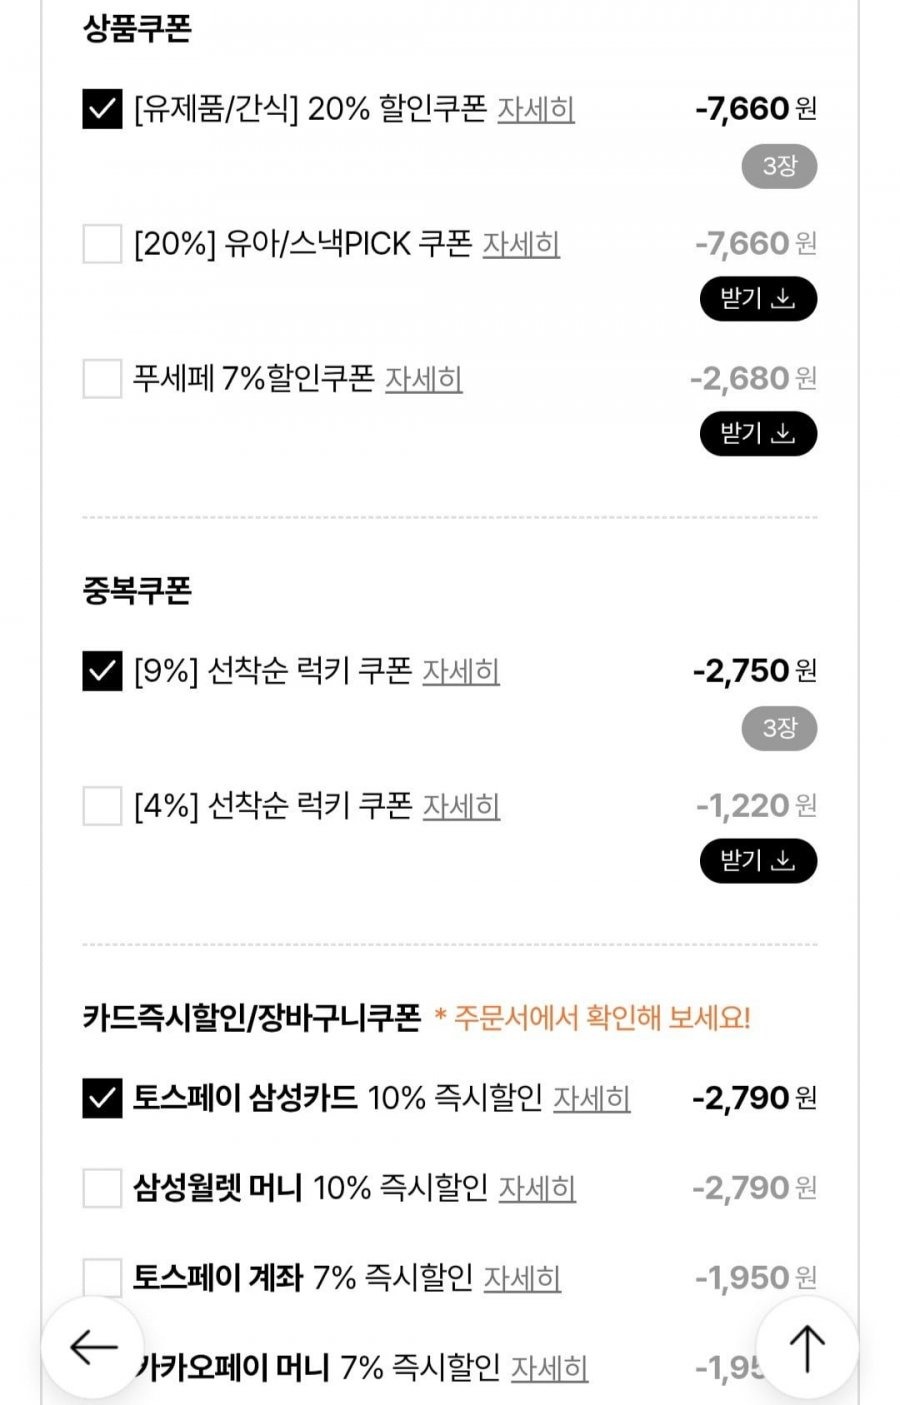The width and height of the screenshot is (900, 1405).
Task: Download the 유아/스낵PICK coupon with 받기
Action: point(758,299)
